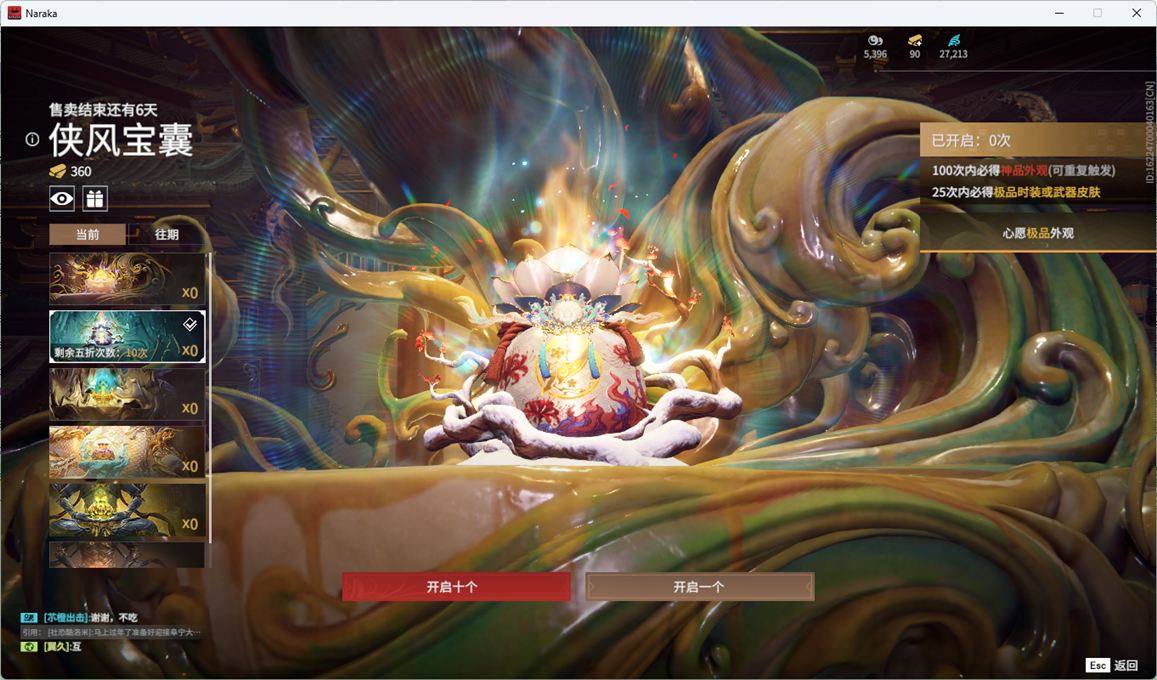The width and height of the screenshot is (1157, 680).
Task: Select the first golden treasure thumbnail
Action: pyautogui.click(x=127, y=278)
